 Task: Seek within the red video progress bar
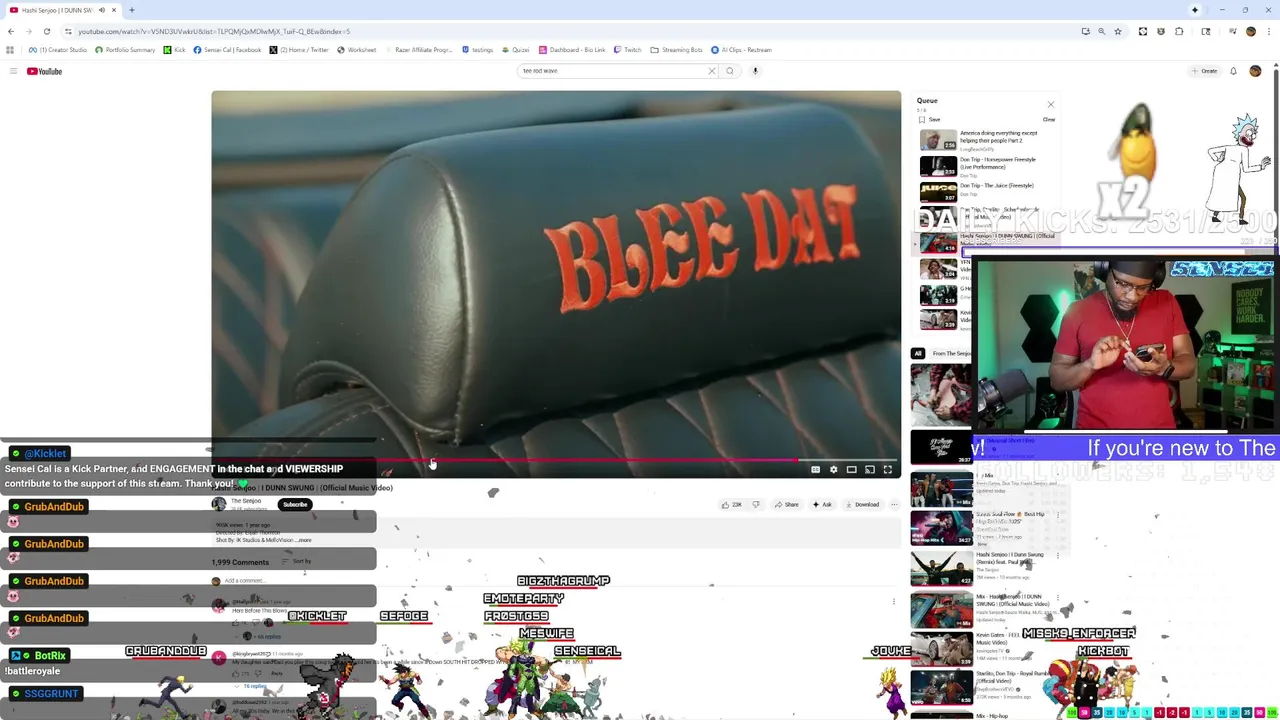point(555,460)
